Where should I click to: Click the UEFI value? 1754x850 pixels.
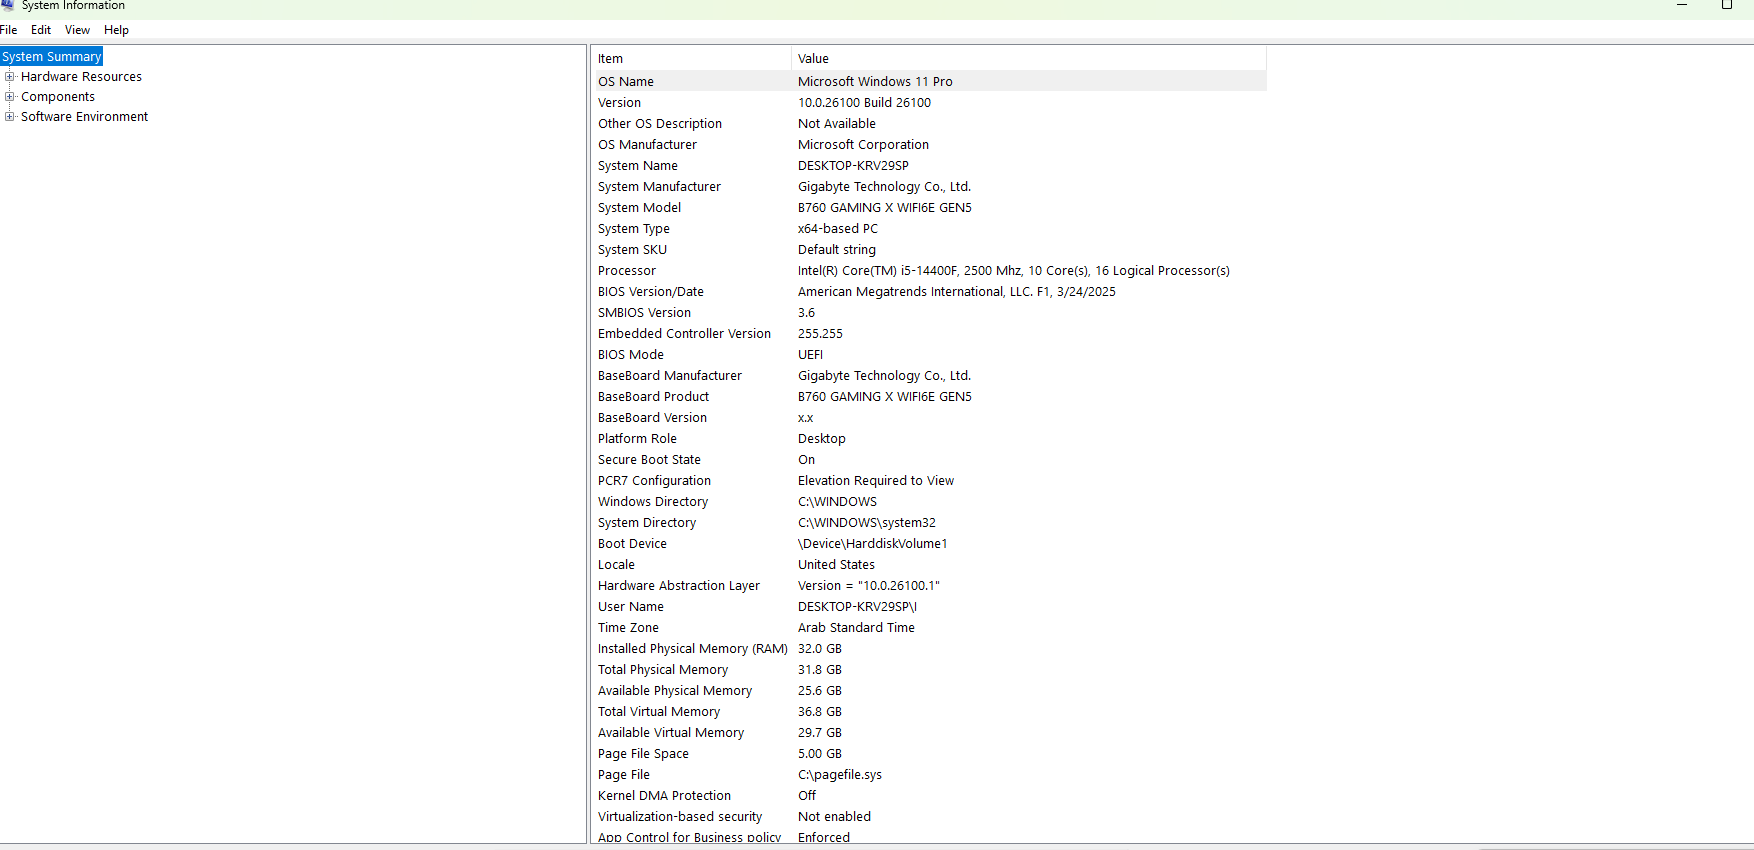(810, 355)
